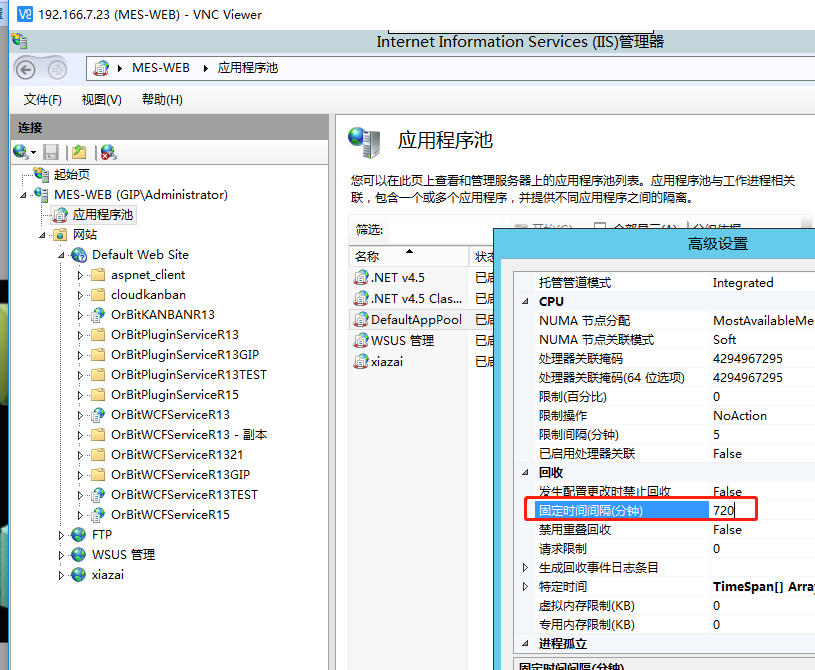Expand the FTP site node

point(61,535)
